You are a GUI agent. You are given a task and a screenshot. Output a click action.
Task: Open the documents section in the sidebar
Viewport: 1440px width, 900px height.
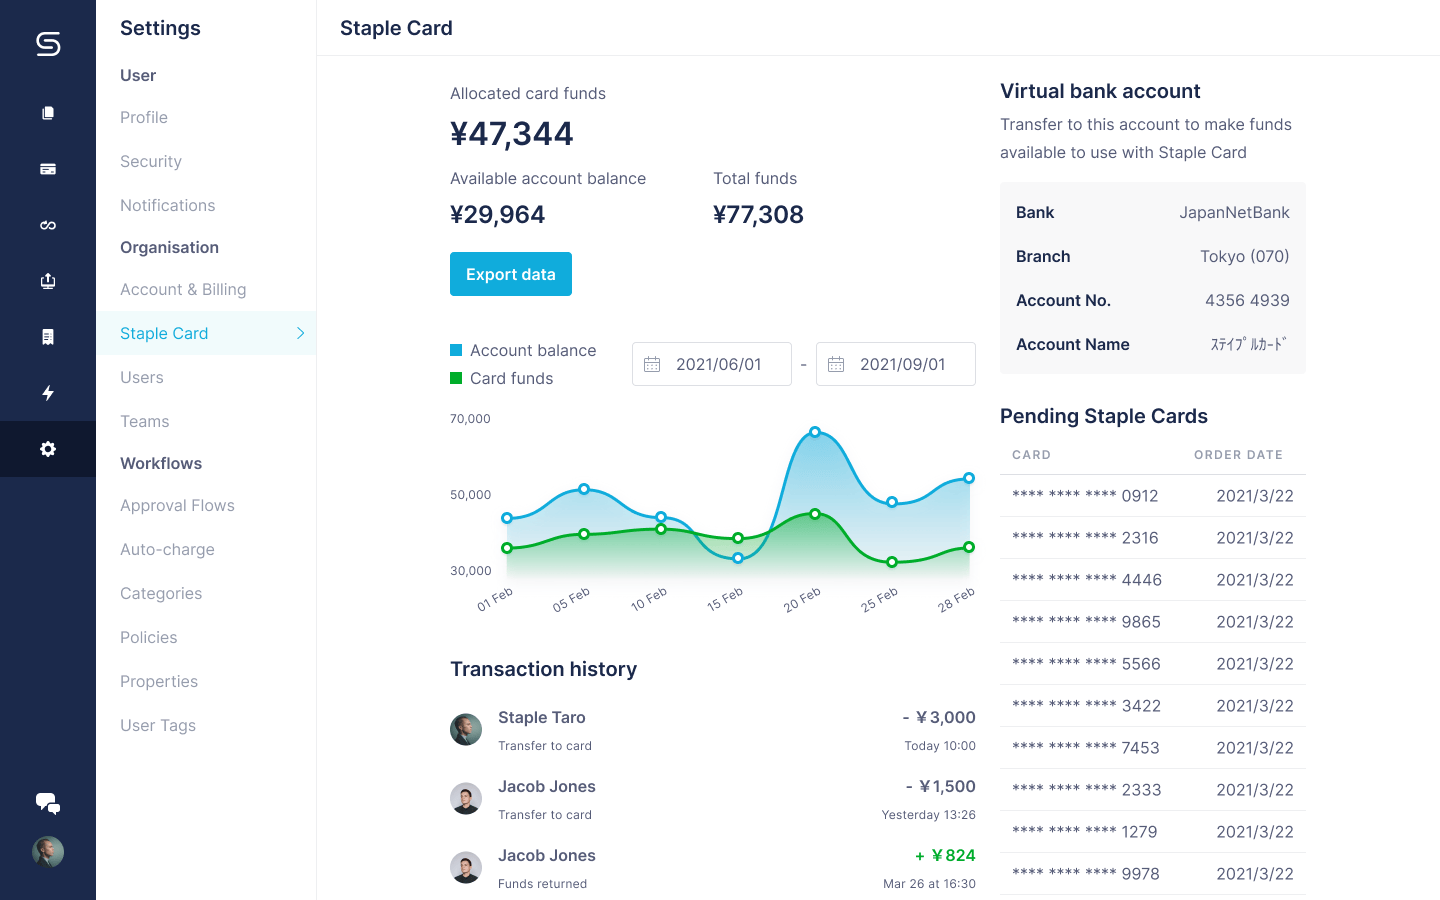47,112
